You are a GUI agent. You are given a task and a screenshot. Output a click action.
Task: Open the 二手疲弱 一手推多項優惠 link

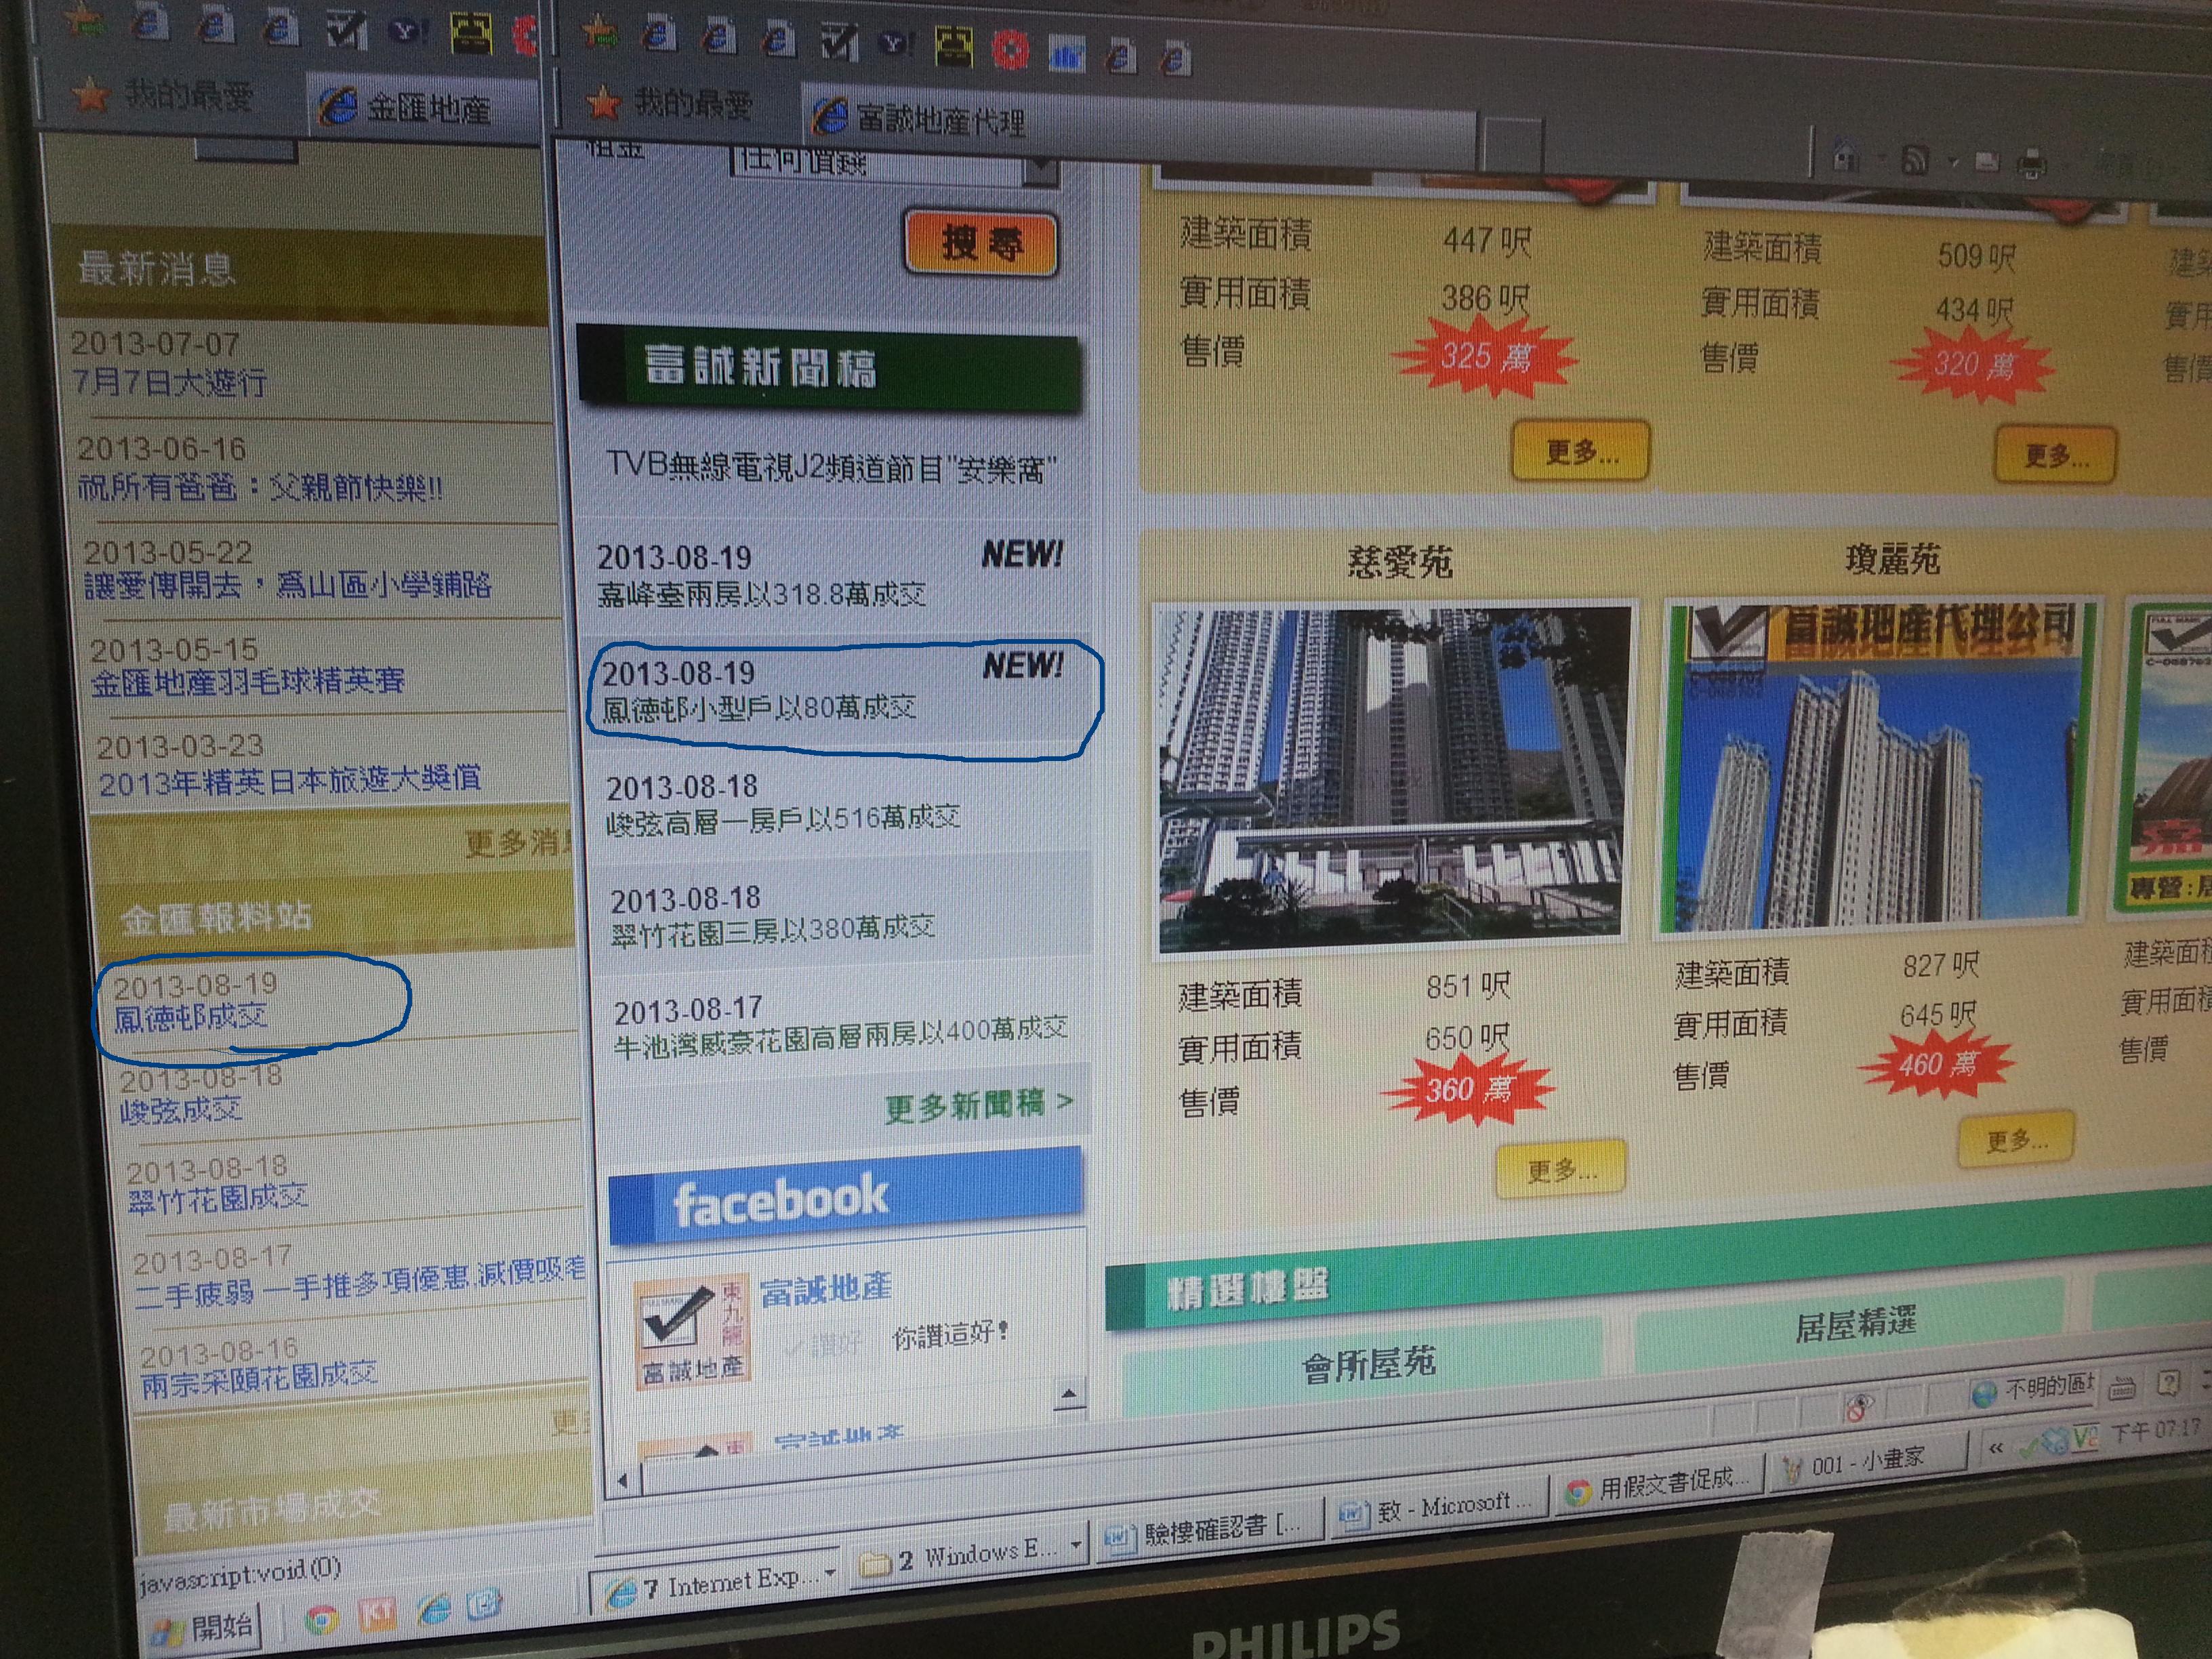click(x=360, y=1283)
